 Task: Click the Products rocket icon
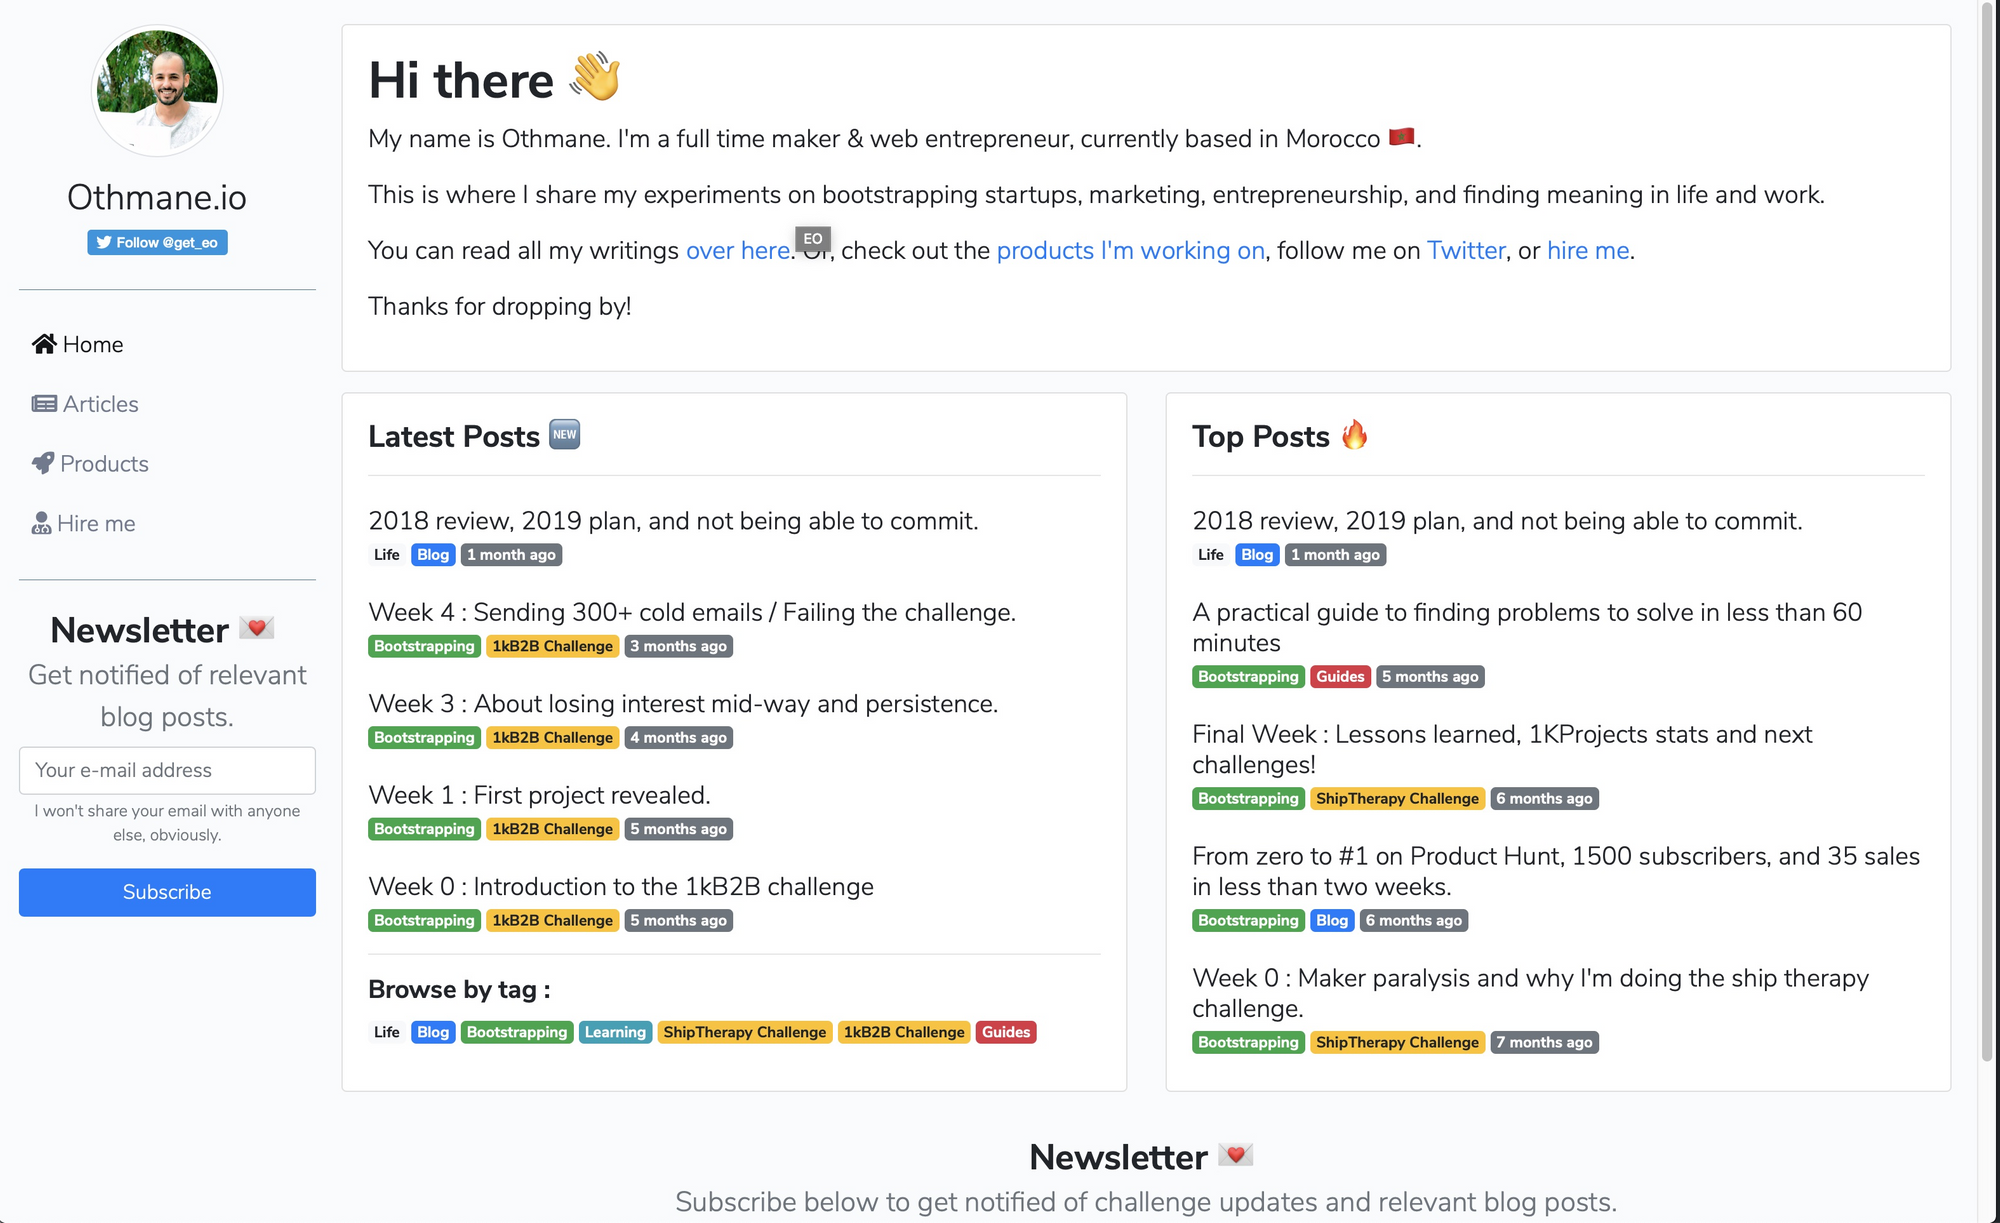(x=43, y=463)
